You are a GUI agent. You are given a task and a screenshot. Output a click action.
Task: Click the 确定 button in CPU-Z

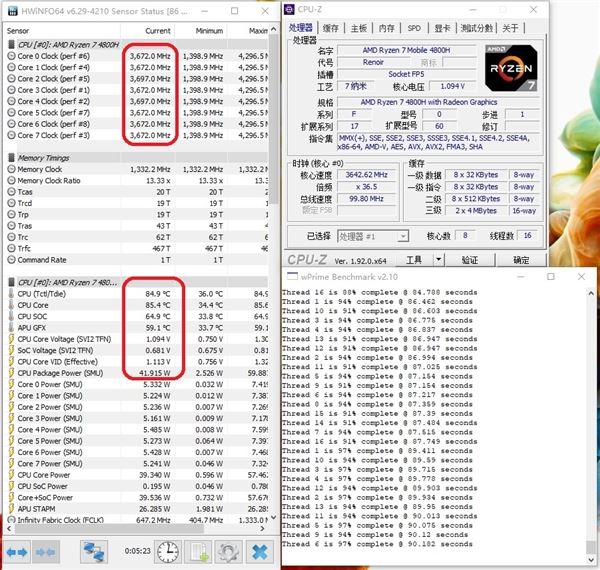(521, 260)
